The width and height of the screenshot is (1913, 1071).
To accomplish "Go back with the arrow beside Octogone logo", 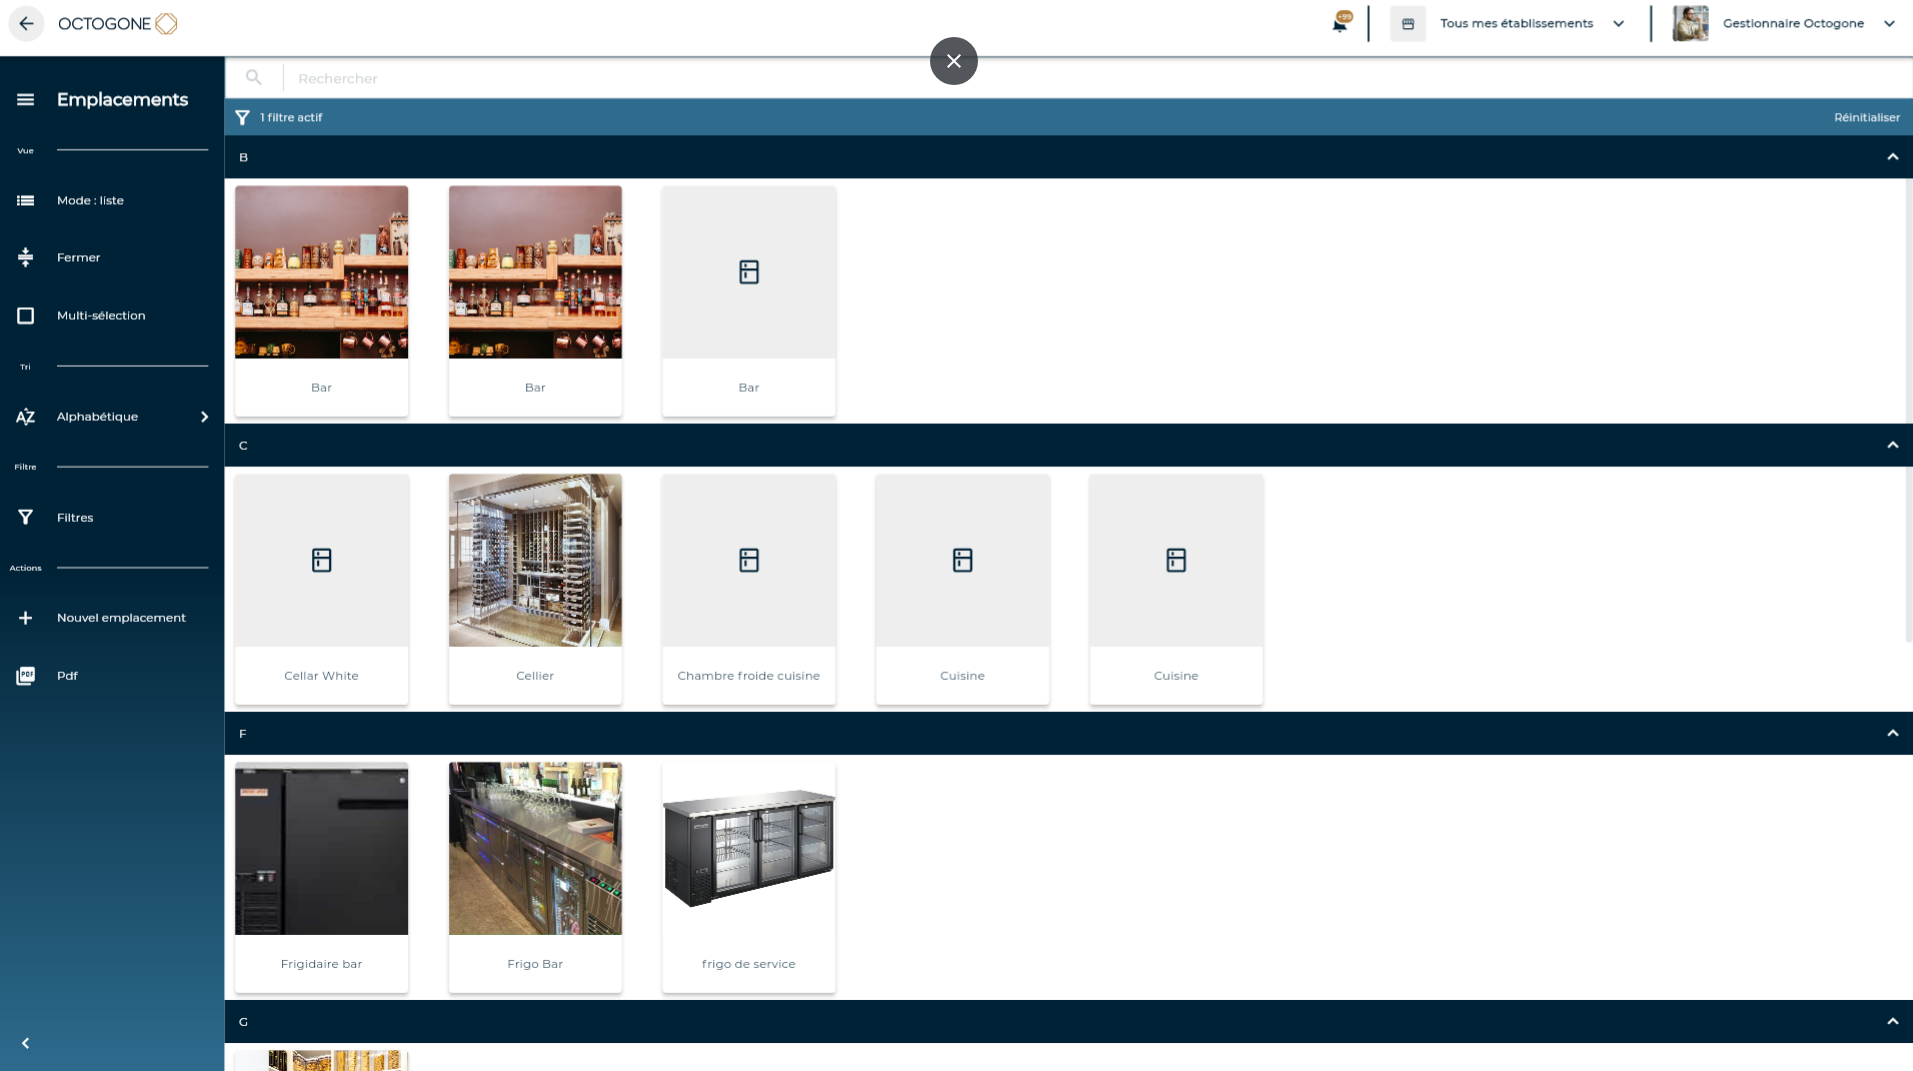I will pos(26,23).
